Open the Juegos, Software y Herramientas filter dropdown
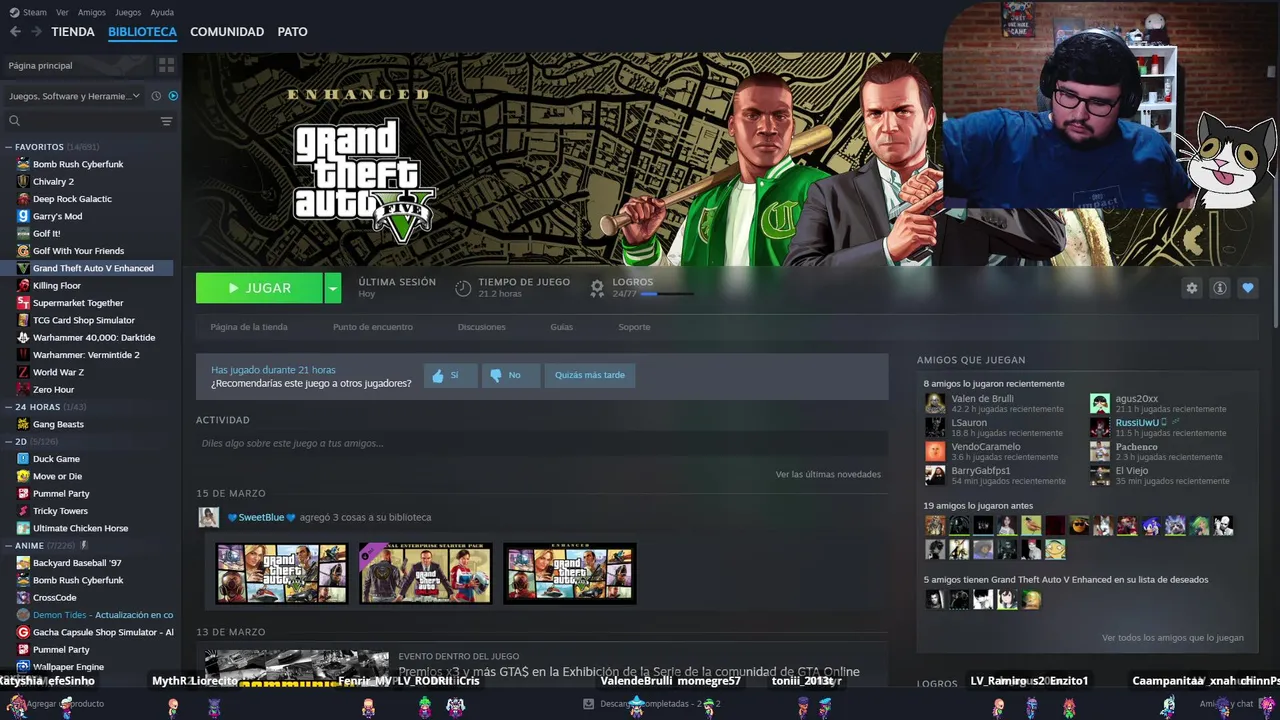Image resolution: width=1280 pixels, height=720 pixels. click(74, 96)
